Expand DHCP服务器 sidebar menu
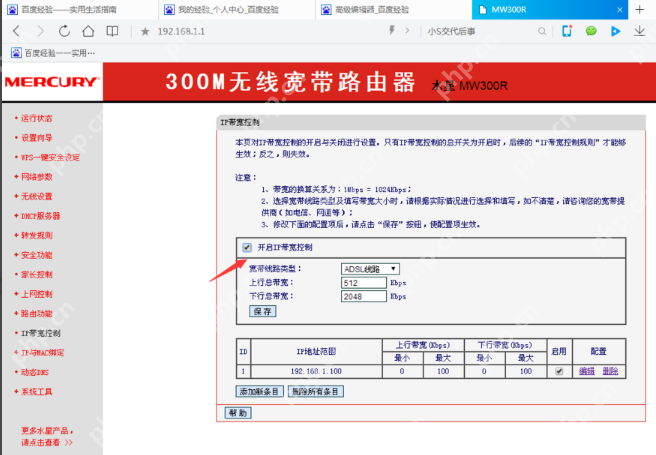 pyautogui.click(x=41, y=216)
